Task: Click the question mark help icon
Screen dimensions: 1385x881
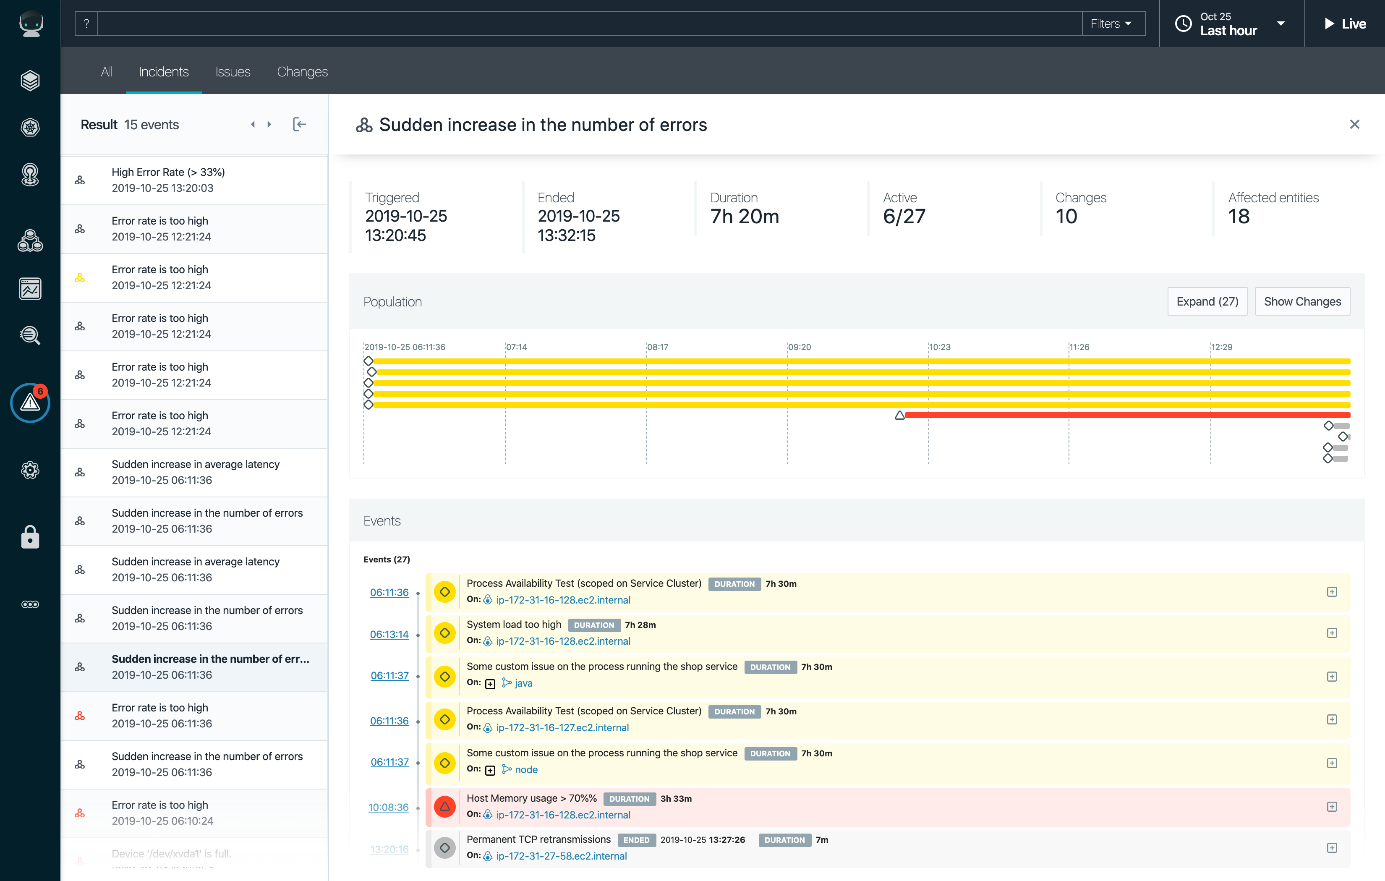Action: pyautogui.click(x=87, y=24)
